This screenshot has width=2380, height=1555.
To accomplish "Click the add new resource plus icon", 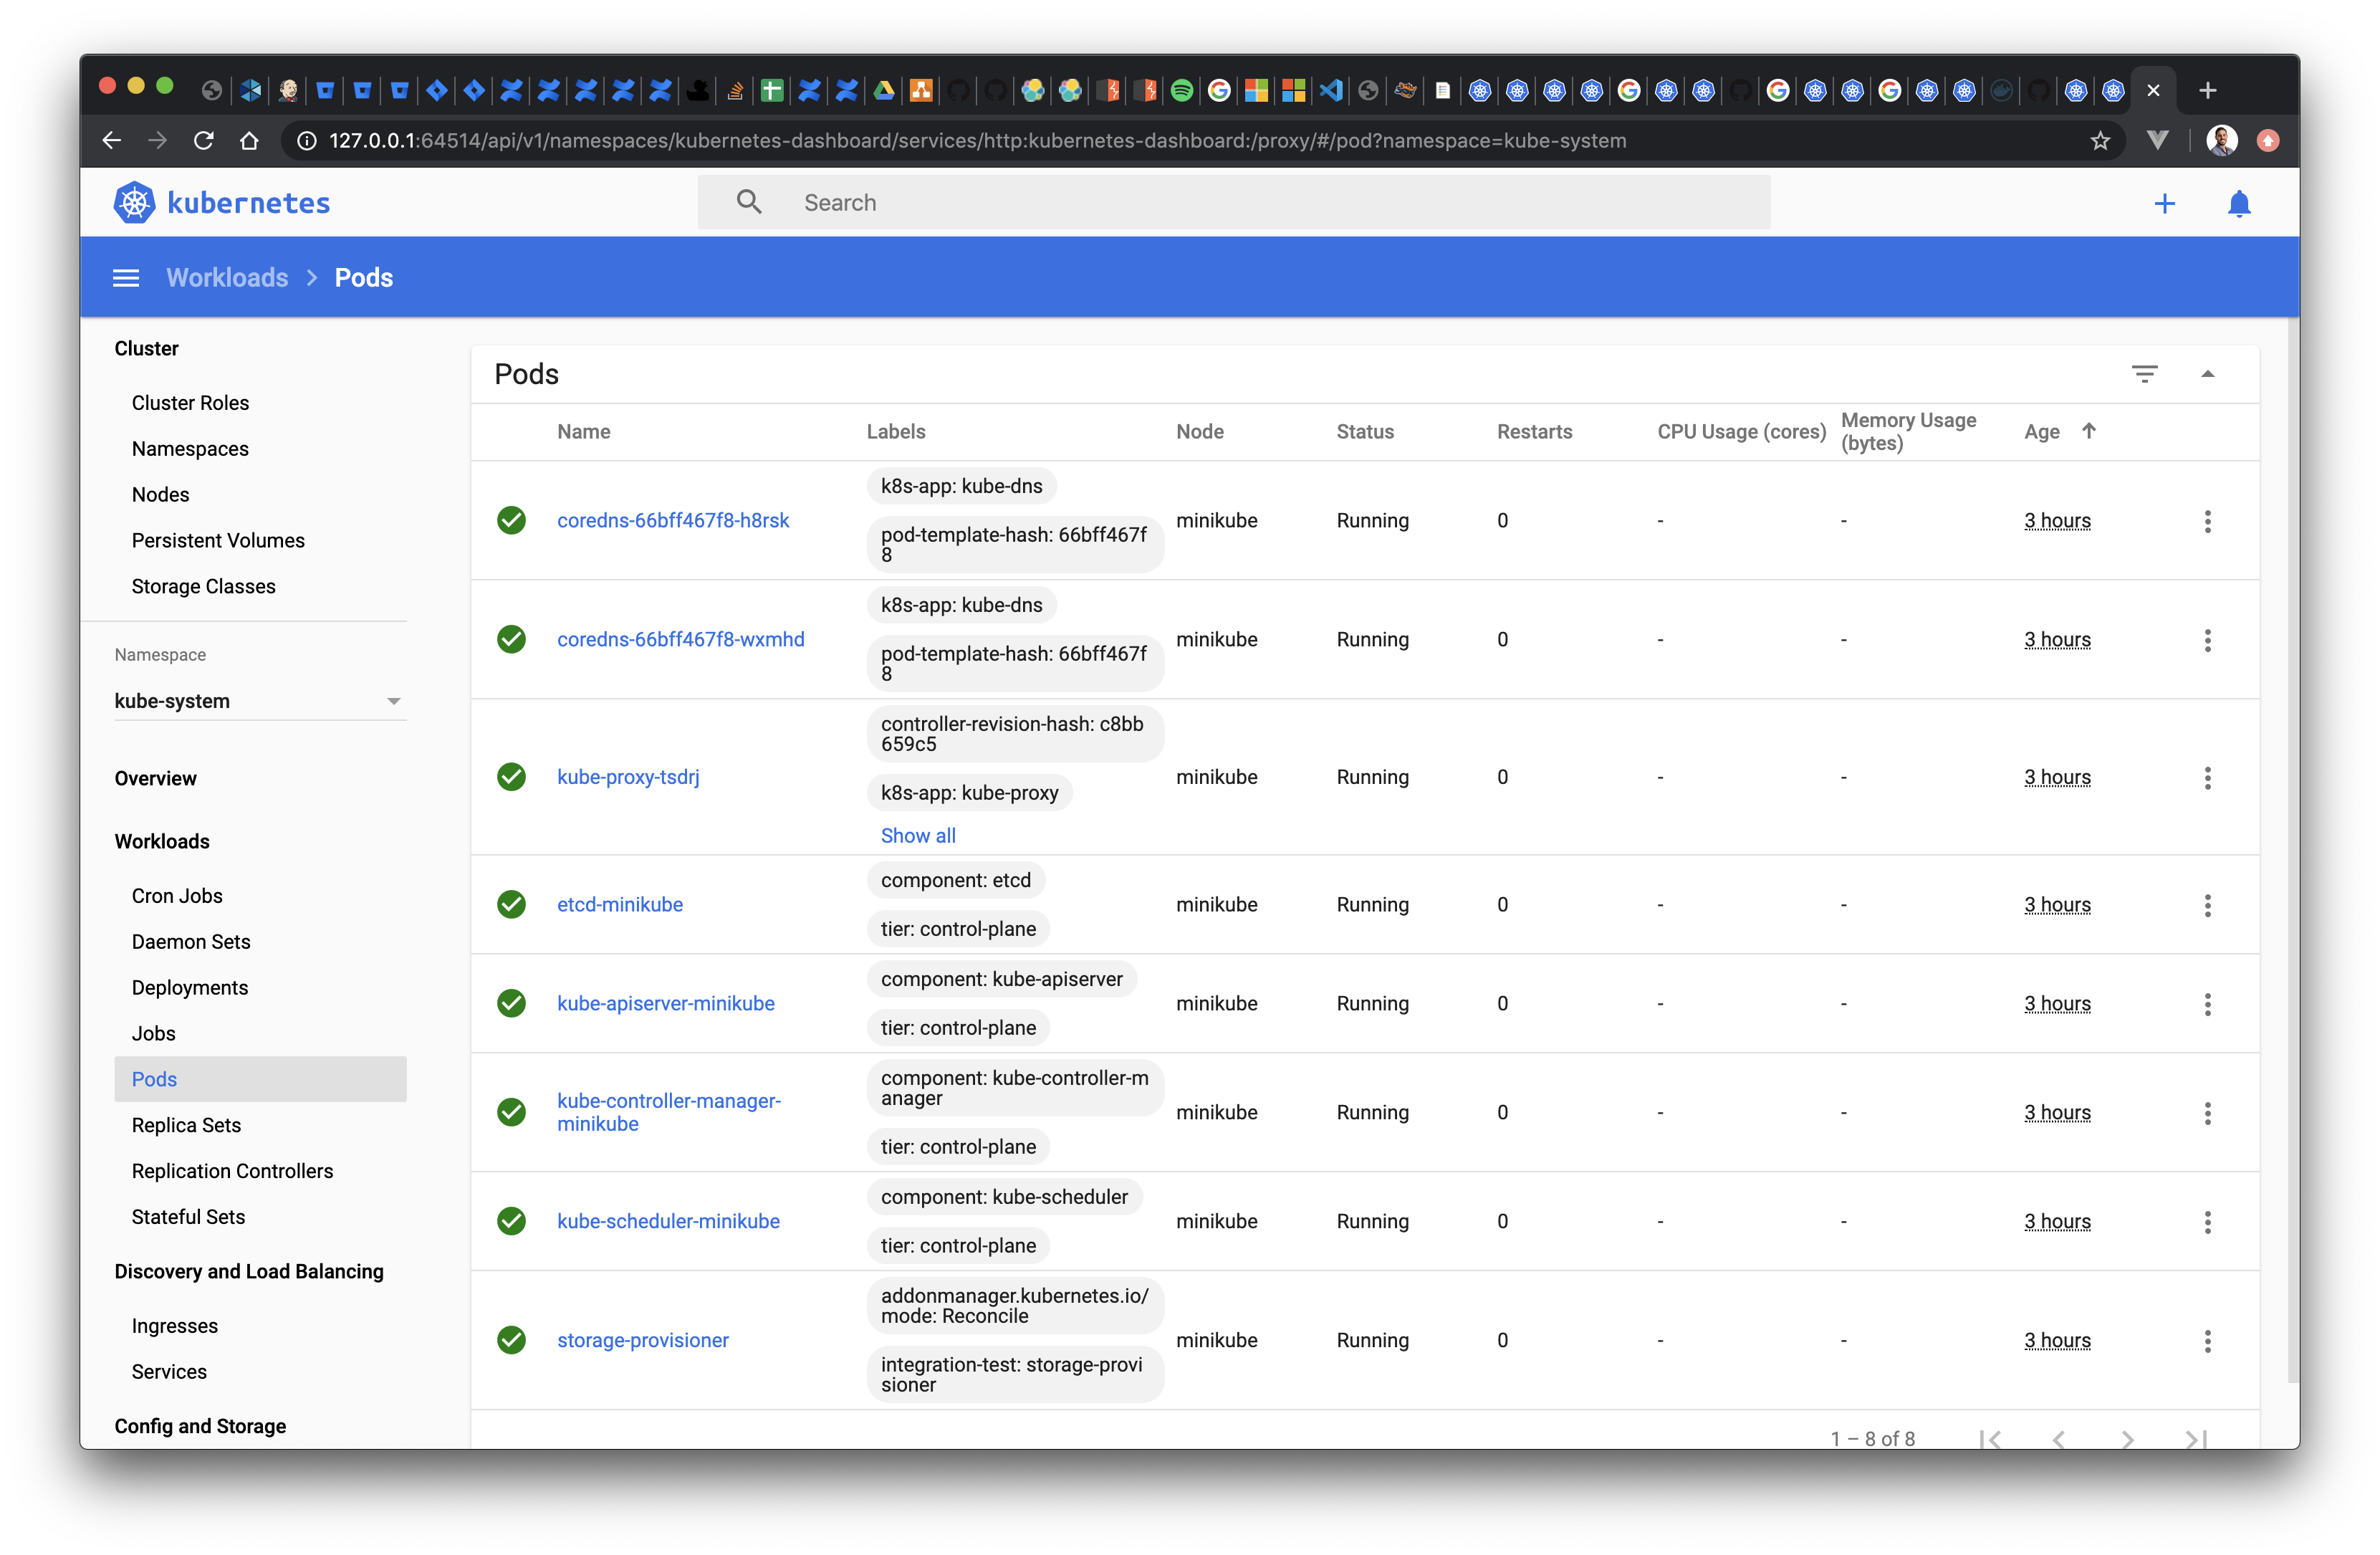I will (x=2165, y=203).
